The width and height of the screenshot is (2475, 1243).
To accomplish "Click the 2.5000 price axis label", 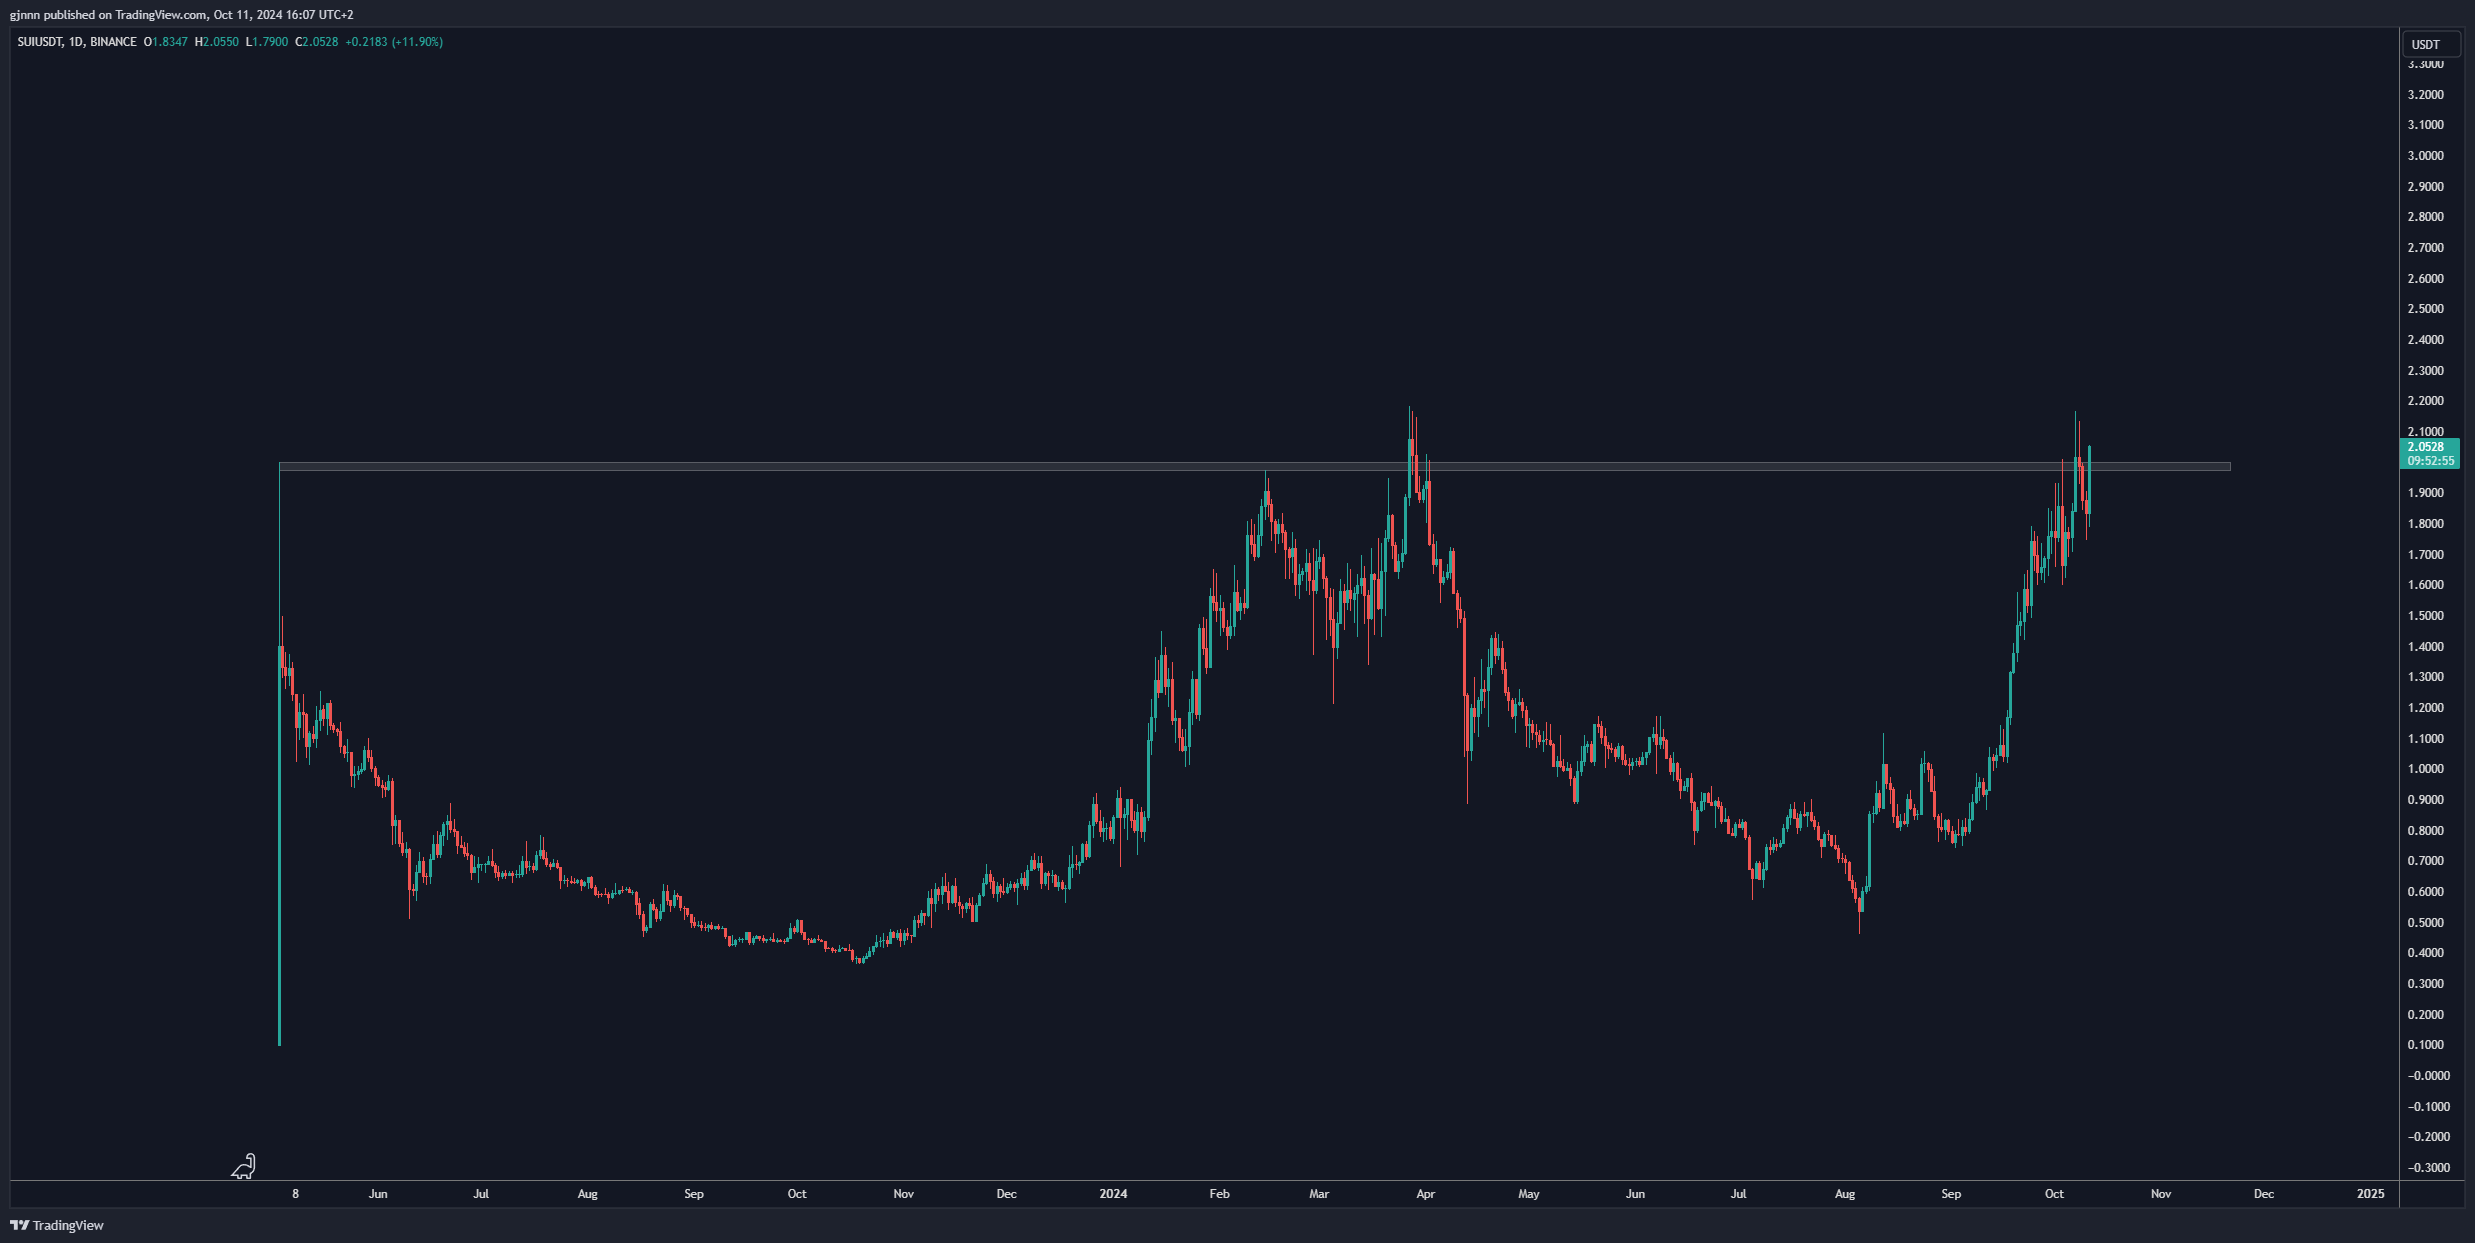I will pos(2425,309).
